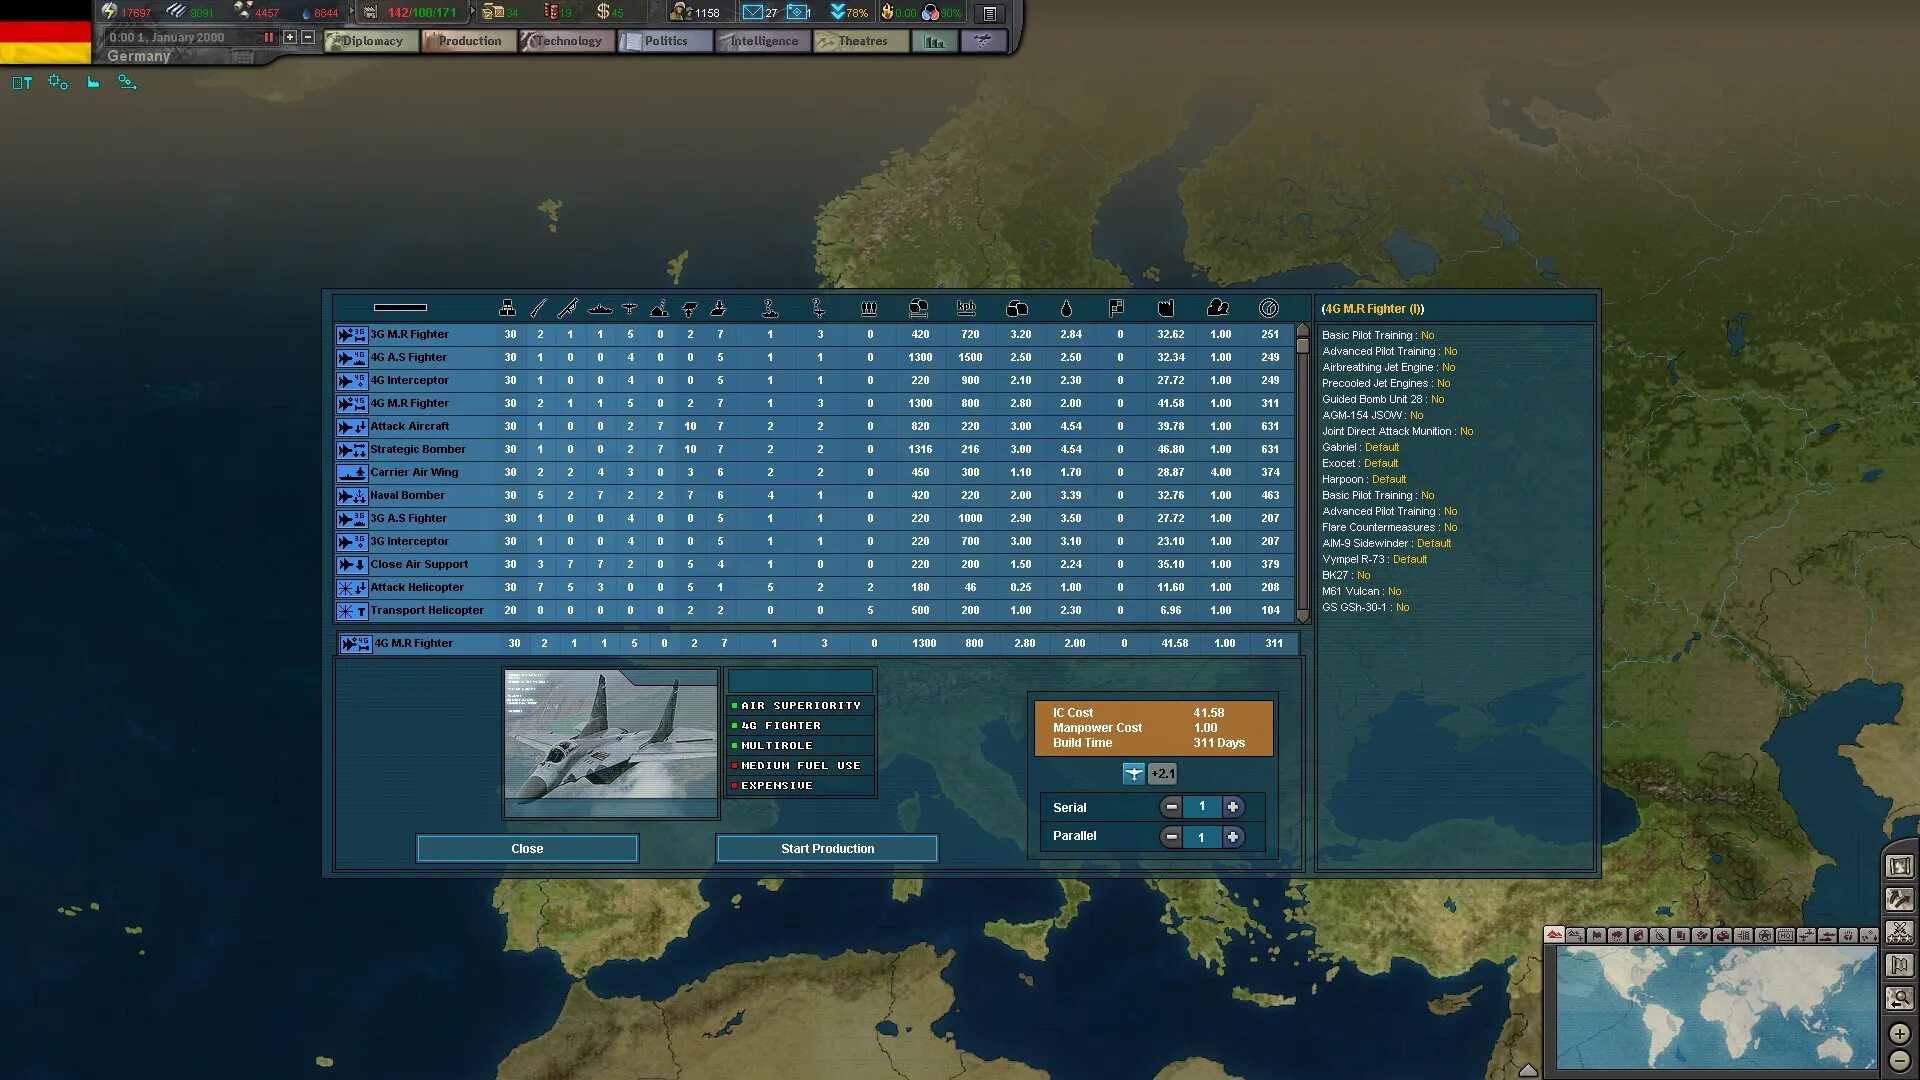
Task: Open the statistics ledger chart icon
Action: (935, 41)
